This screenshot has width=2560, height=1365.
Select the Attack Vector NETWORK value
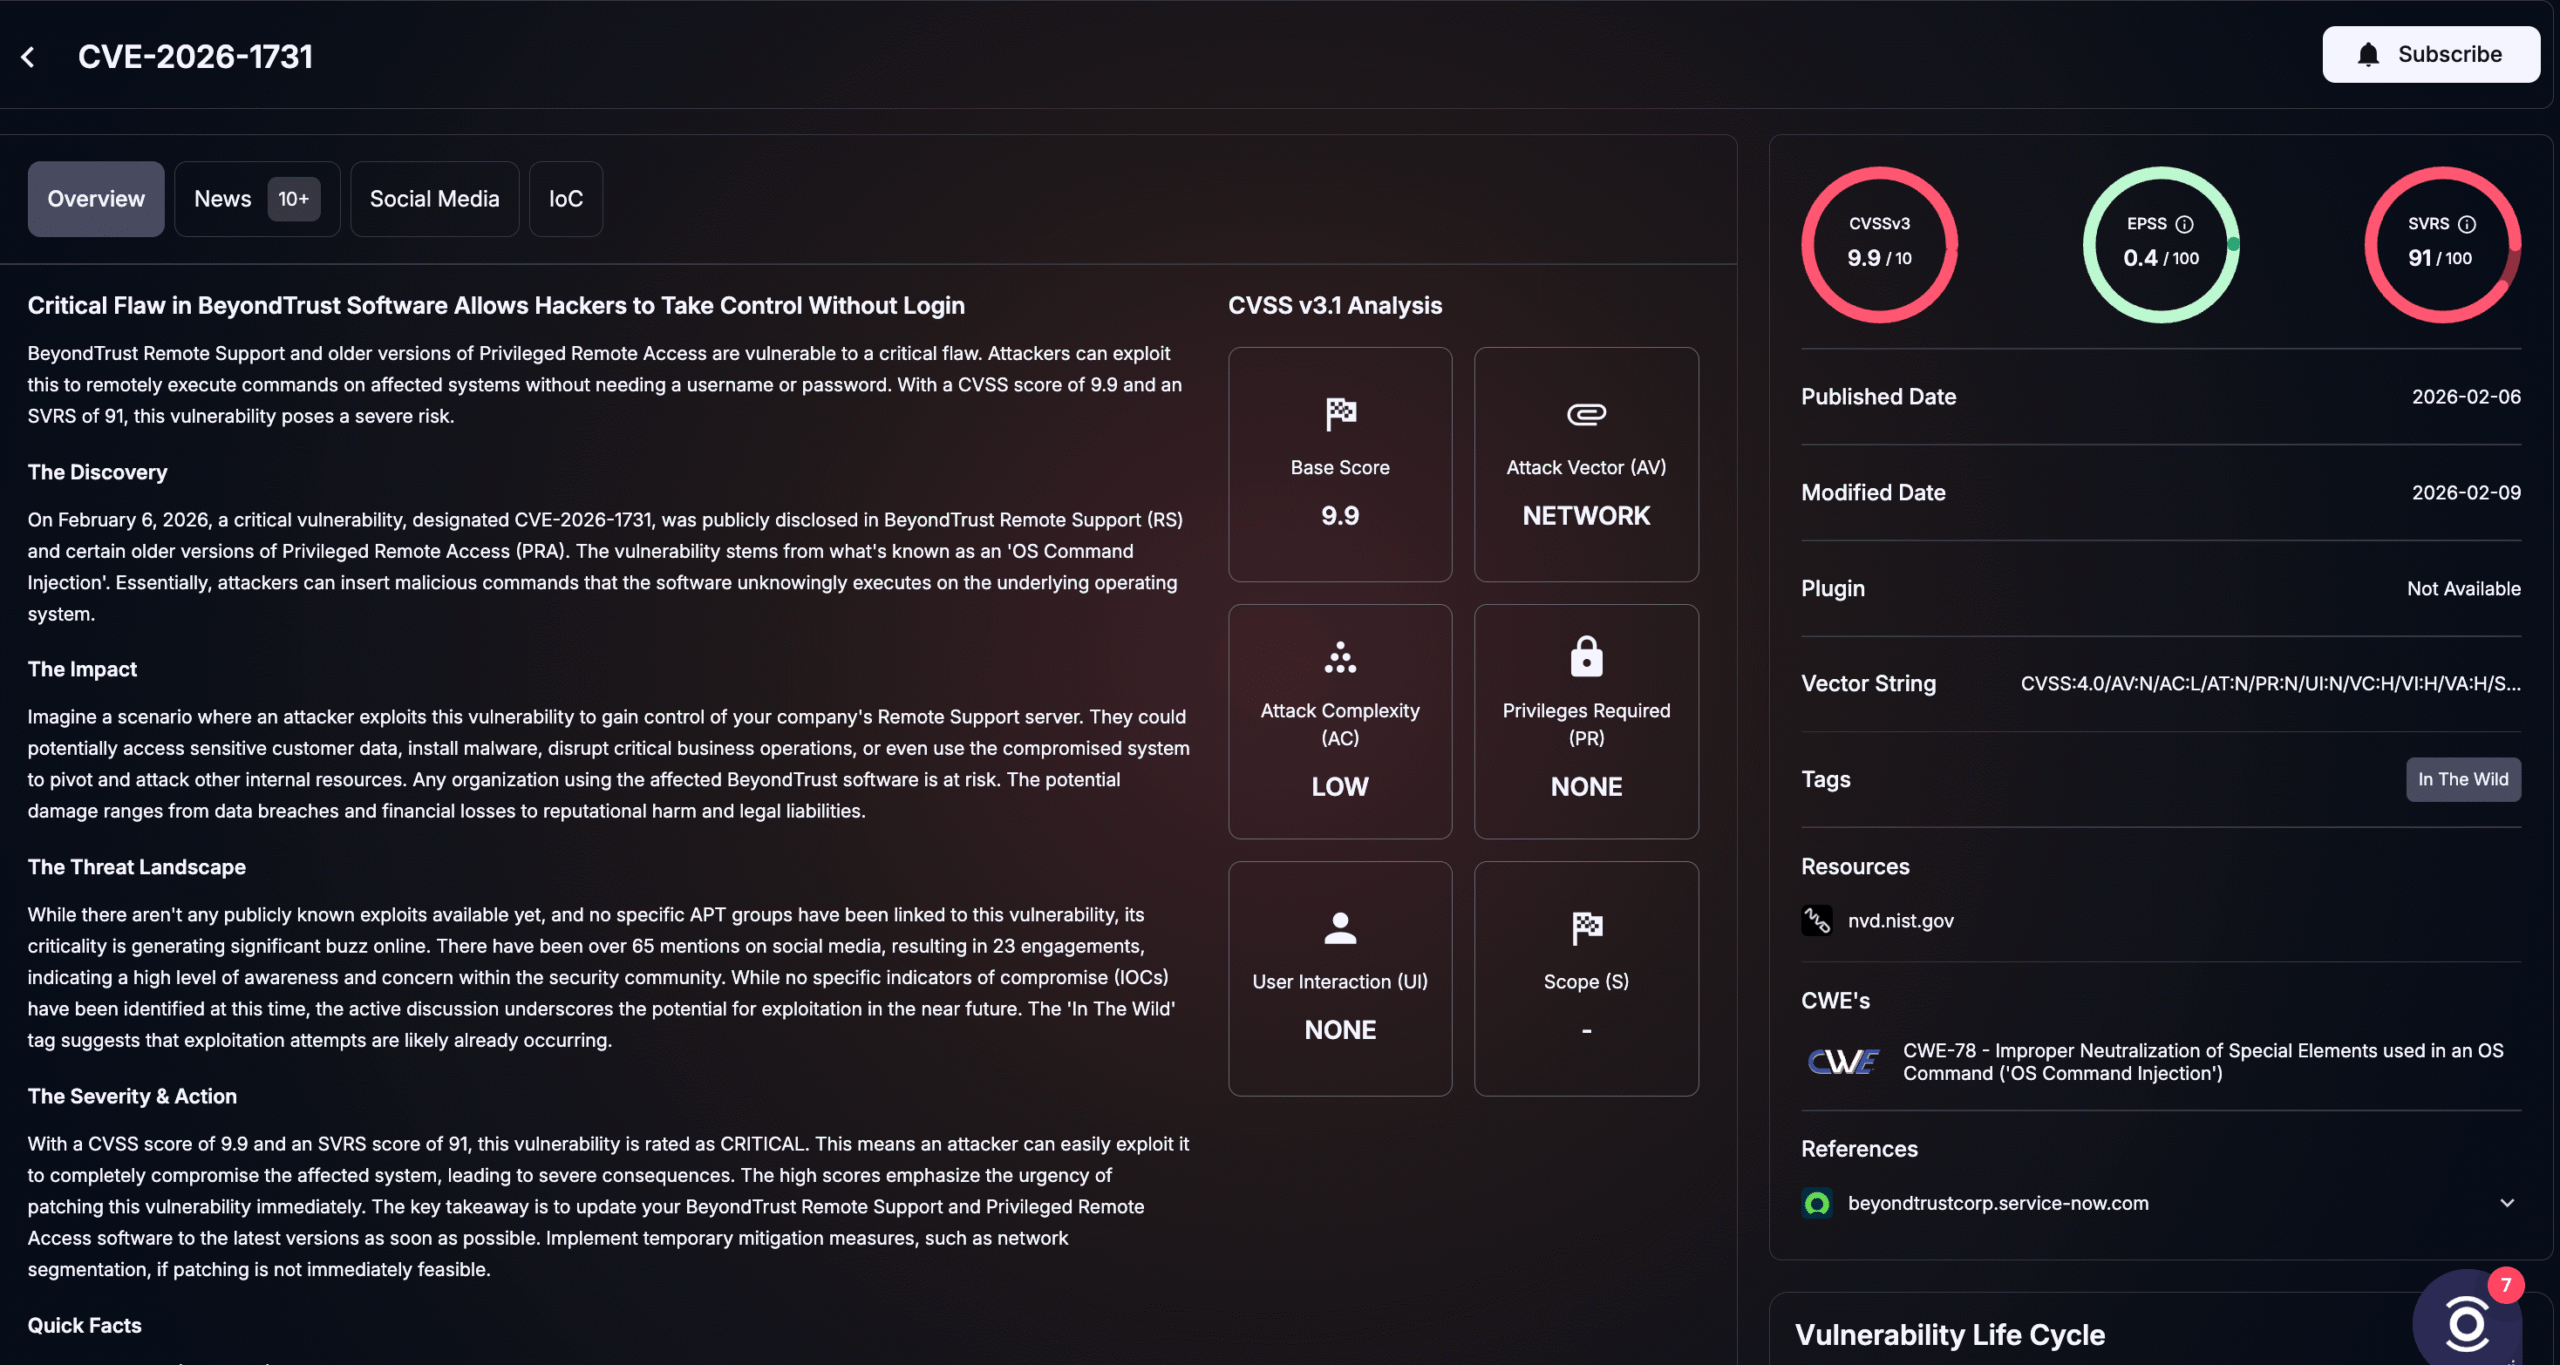(x=1586, y=516)
